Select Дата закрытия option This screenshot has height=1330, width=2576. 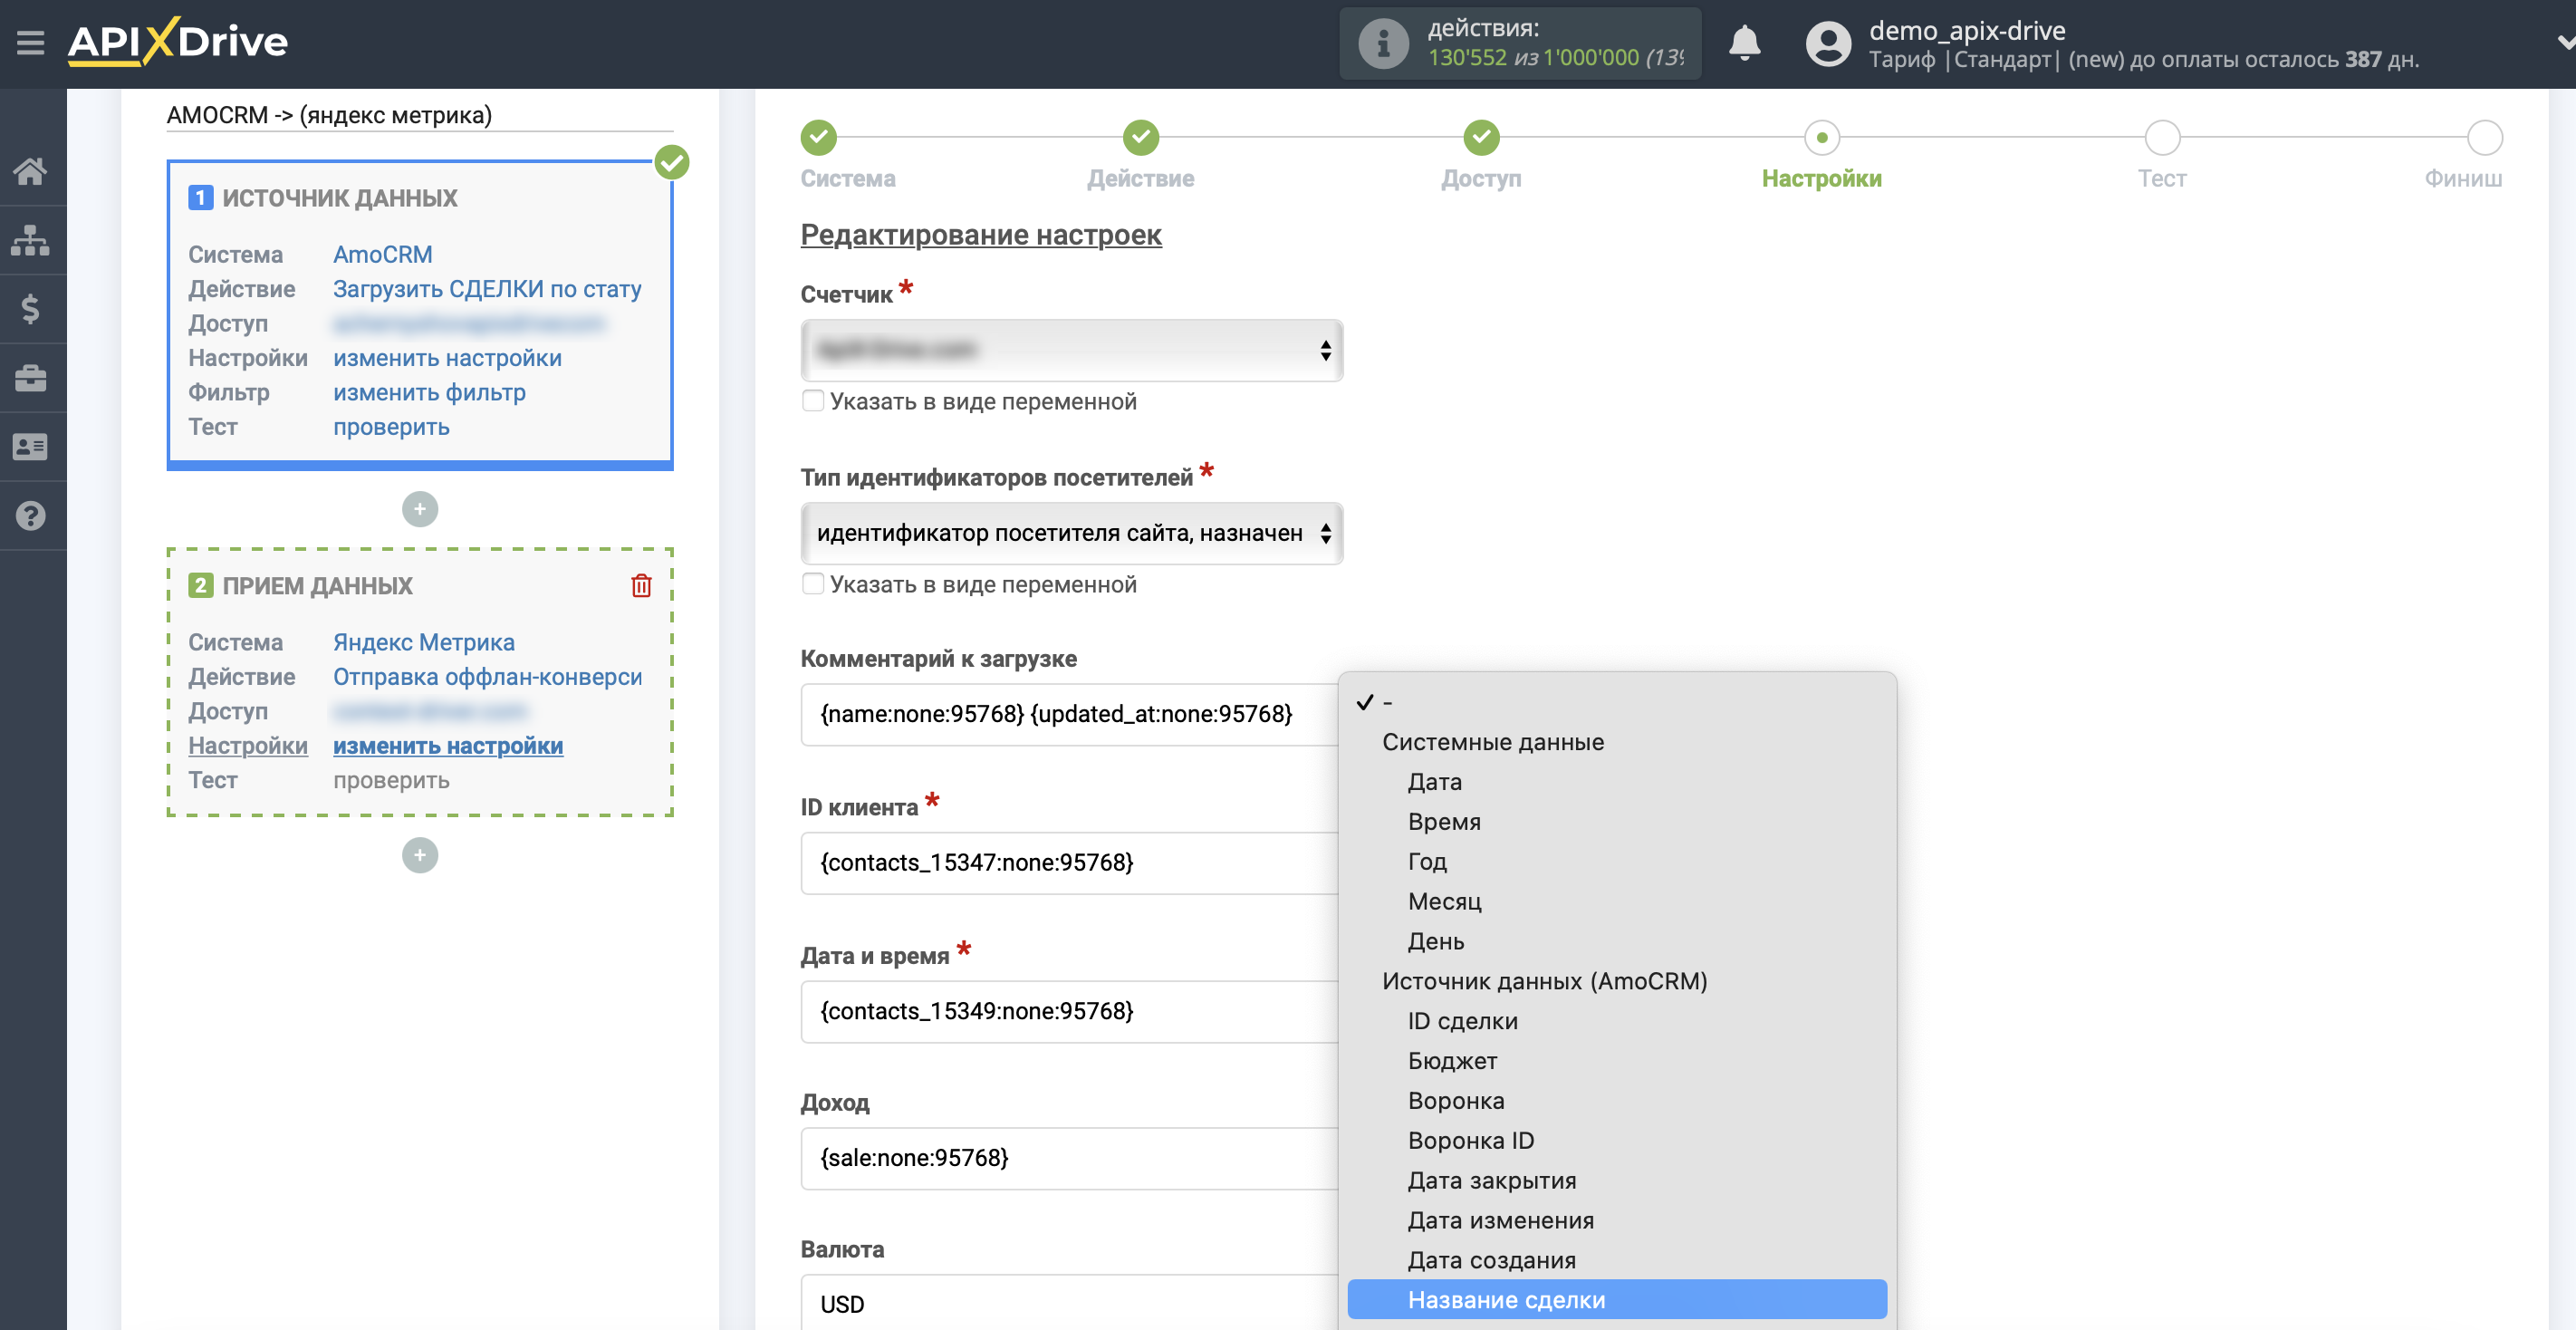pyautogui.click(x=1617, y=1181)
